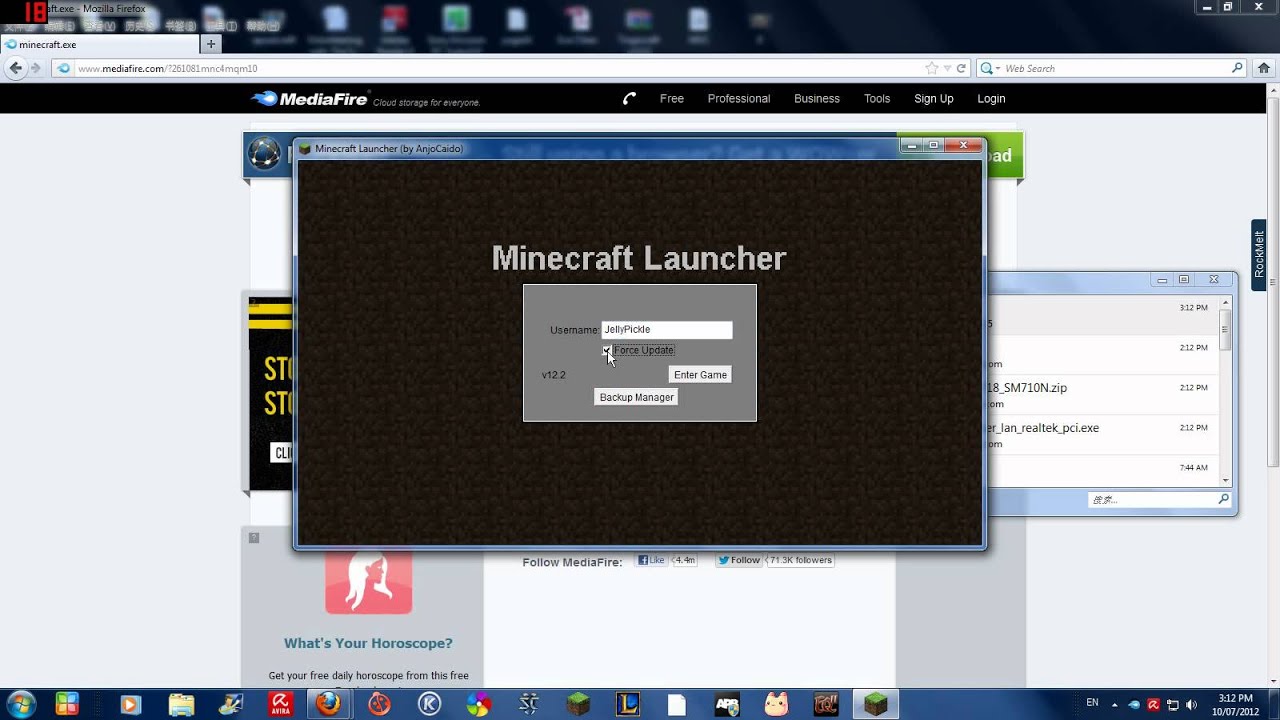Screen dimensions: 1280x720
Task: Click the Login link
Action: tap(991, 98)
